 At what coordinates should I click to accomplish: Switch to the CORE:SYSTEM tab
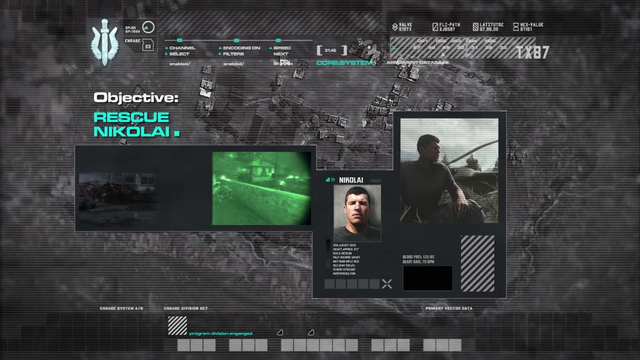tap(344, 63)
